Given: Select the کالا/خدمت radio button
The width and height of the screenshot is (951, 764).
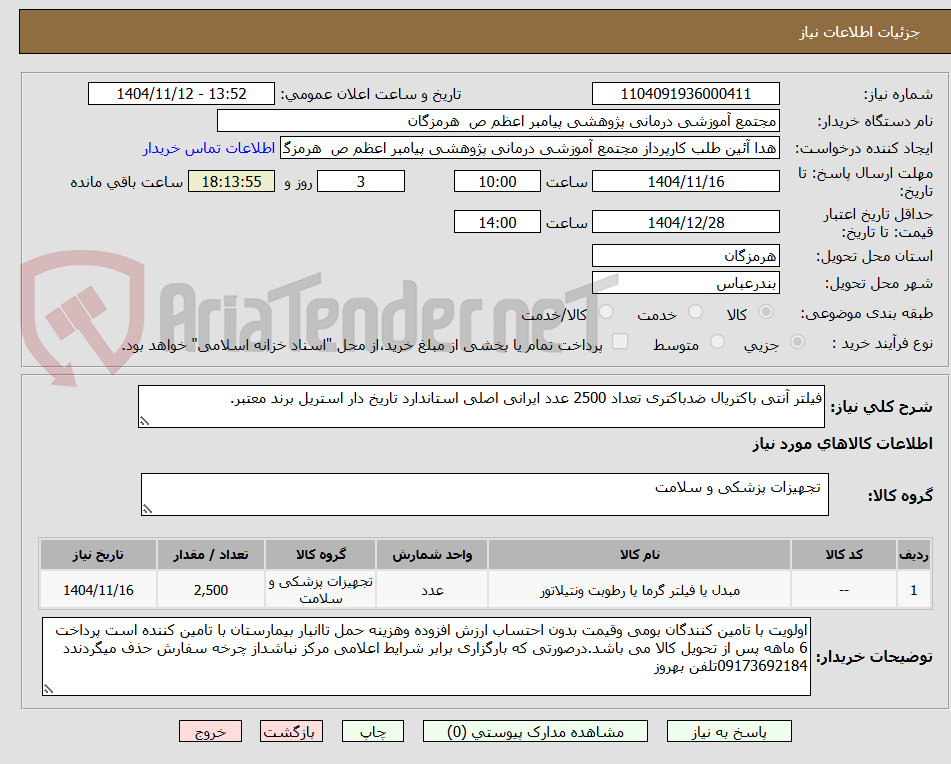Looking at the screenshot, I should tap(606, 312).
